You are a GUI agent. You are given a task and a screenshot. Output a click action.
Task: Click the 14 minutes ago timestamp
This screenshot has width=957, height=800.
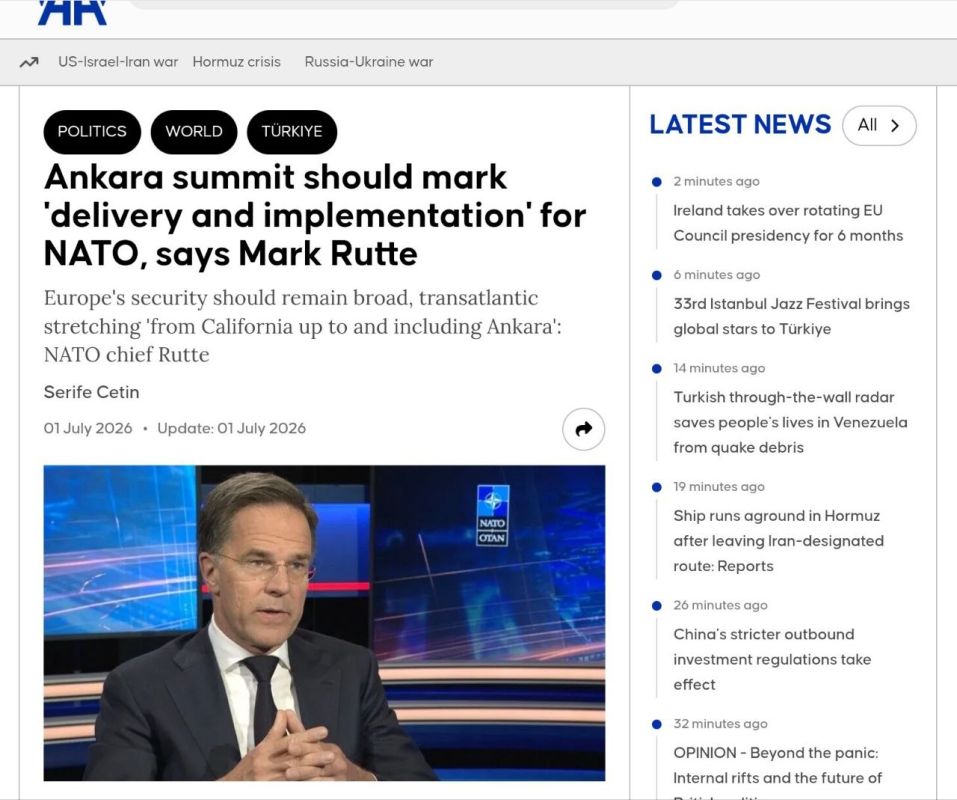pyautogui.click(x=719, y=368)
